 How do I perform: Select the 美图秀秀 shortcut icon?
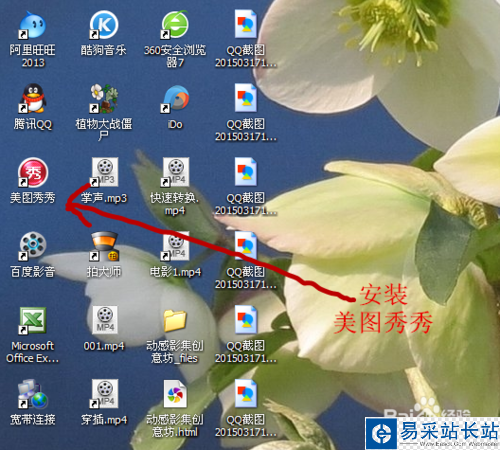(x=32, y=172)
